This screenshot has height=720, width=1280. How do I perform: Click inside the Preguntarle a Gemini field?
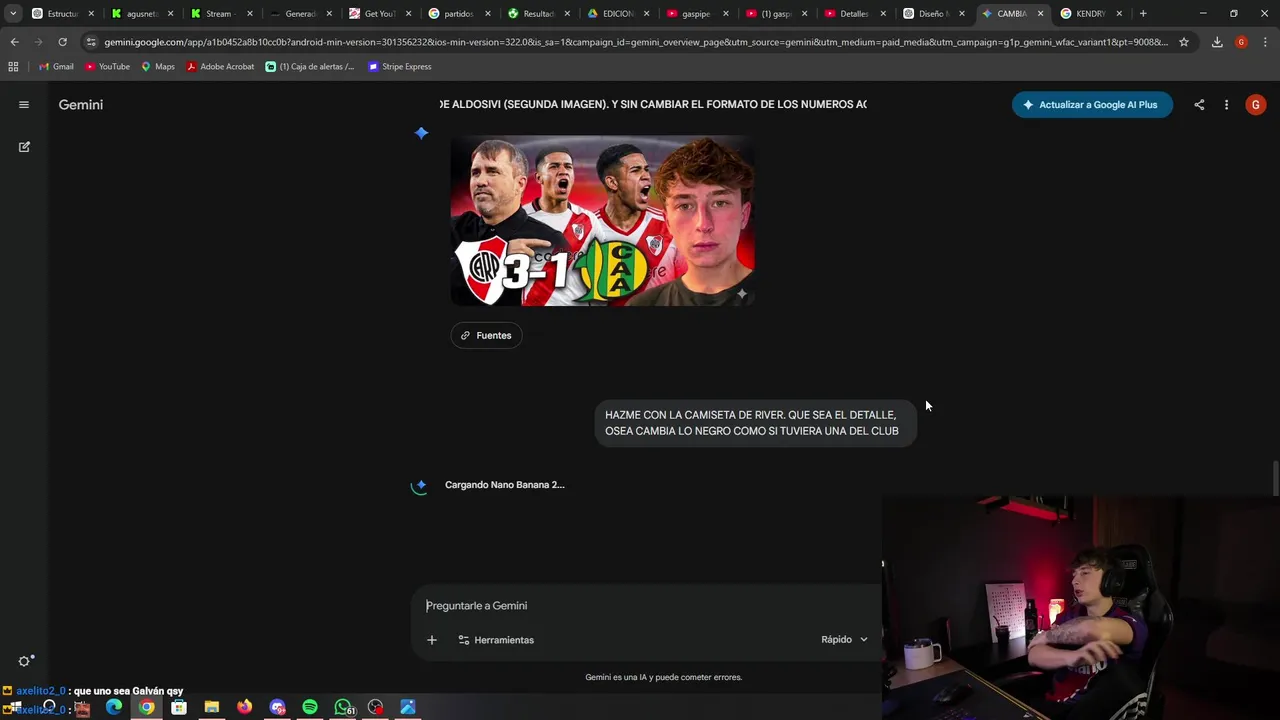[x=645, y=605]
